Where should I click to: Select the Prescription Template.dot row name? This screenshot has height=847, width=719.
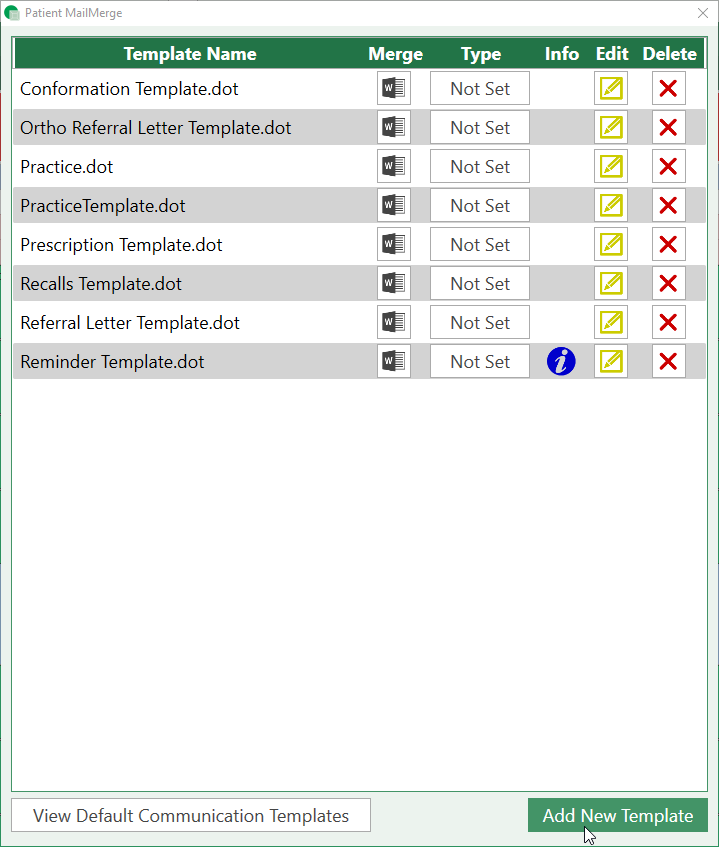click(121, 245)
